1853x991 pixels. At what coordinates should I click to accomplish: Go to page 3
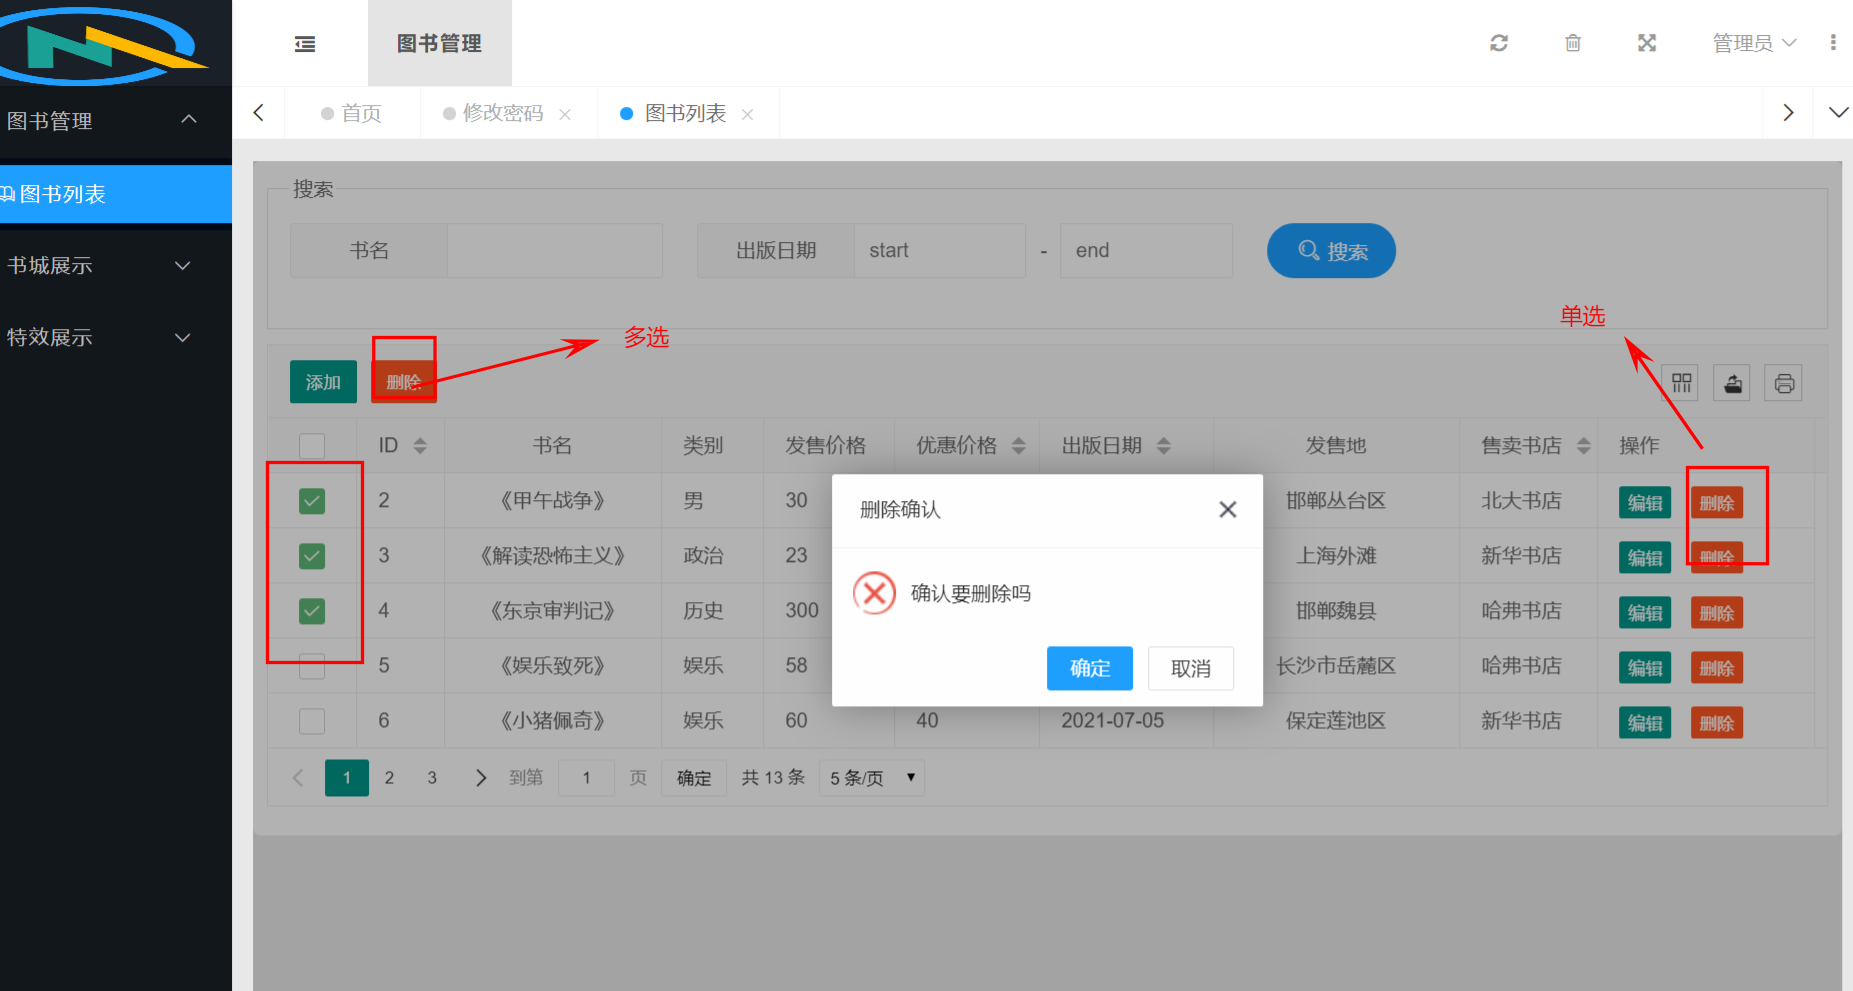pyautogui.click(x=432, y=778)
